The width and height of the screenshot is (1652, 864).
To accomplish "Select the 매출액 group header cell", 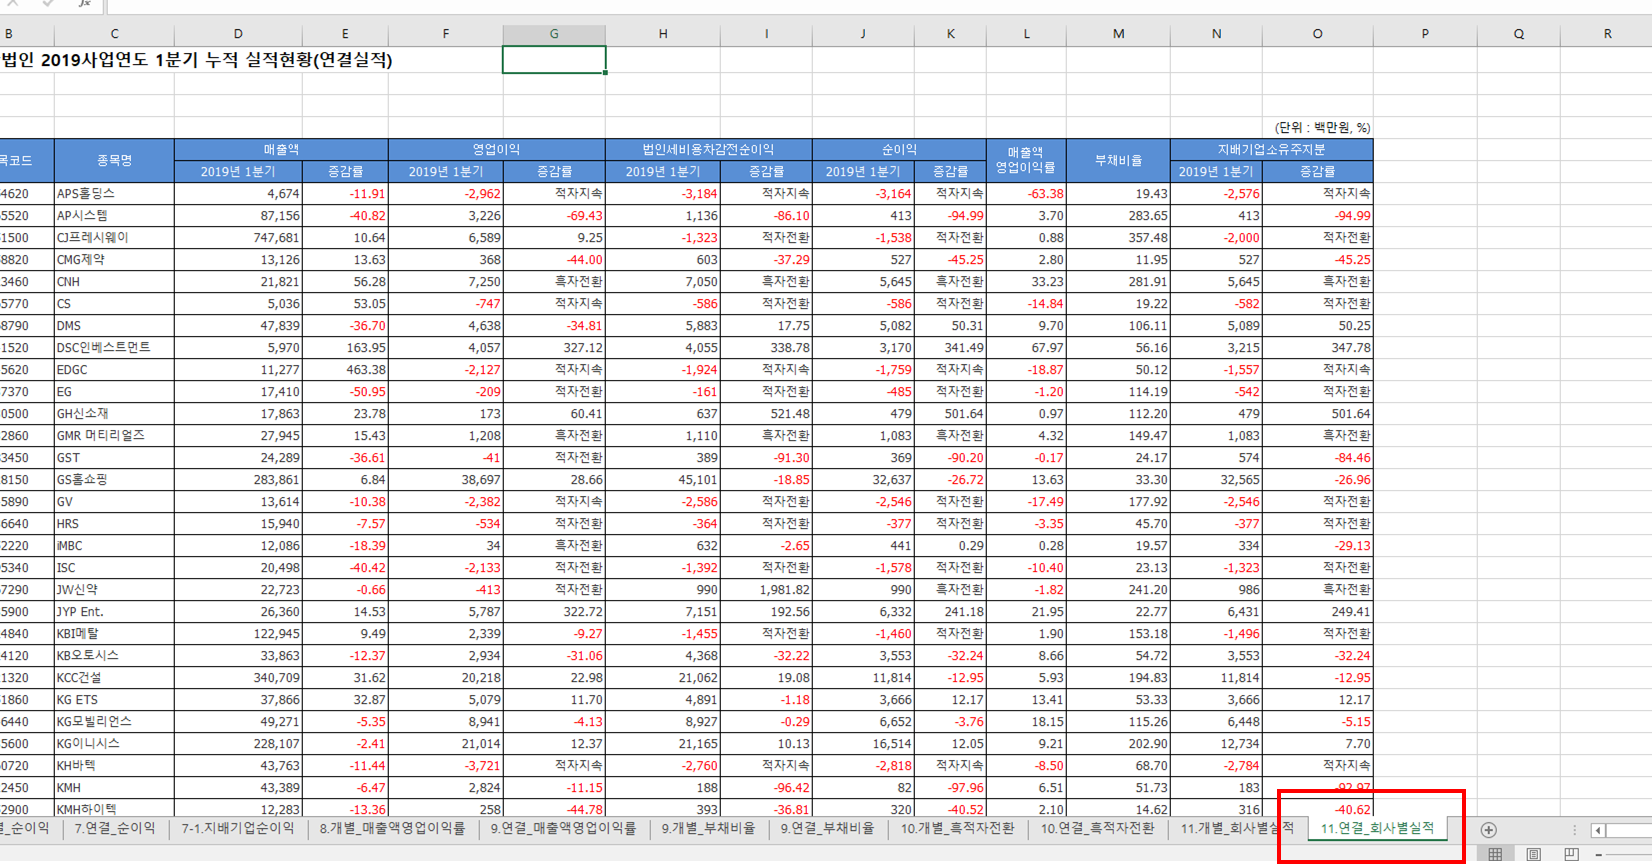I will (281, 149).
